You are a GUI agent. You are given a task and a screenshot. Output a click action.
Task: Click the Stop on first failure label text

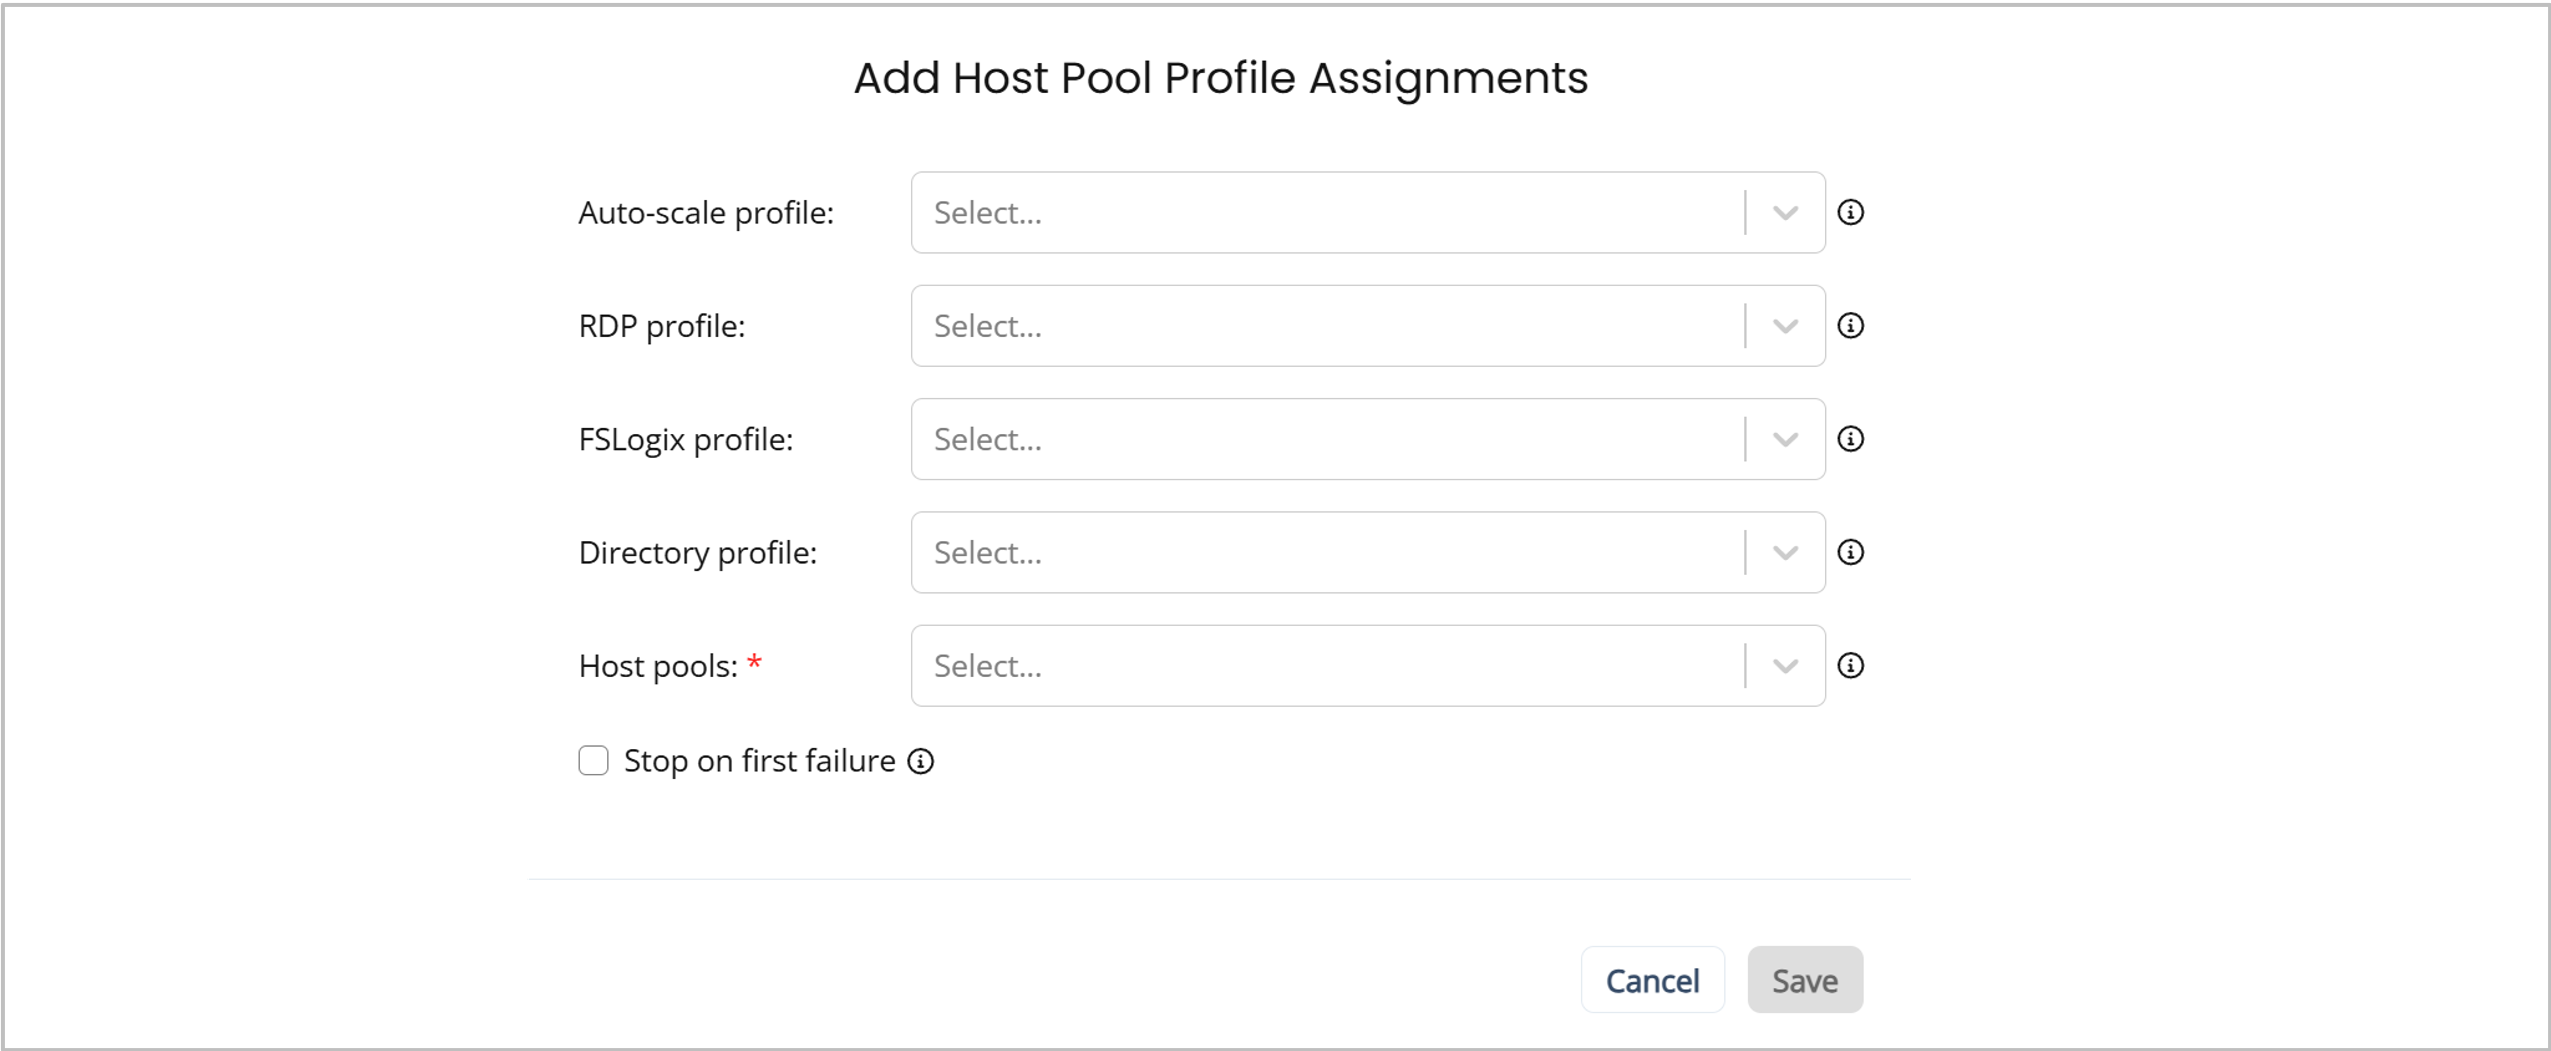759,761
